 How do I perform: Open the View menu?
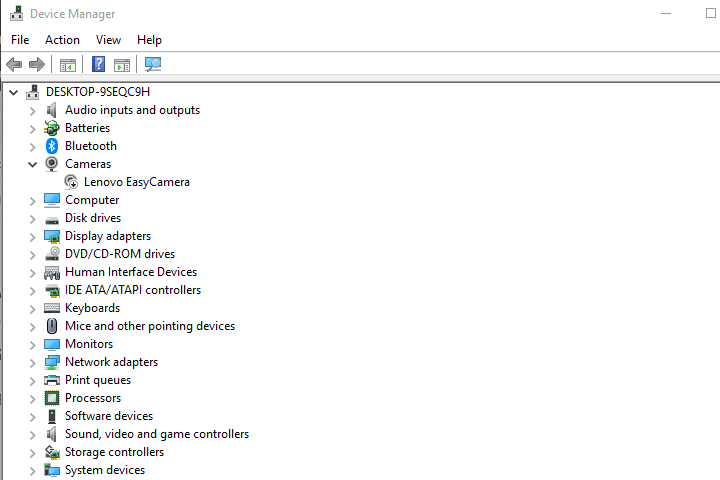tap(108, 40)
